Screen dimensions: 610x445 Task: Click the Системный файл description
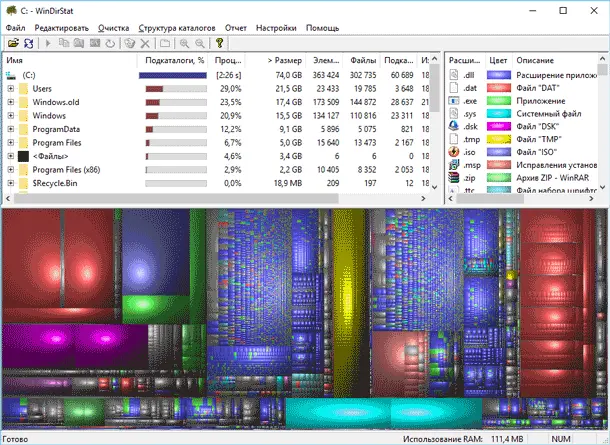click(x=549, y=114)
